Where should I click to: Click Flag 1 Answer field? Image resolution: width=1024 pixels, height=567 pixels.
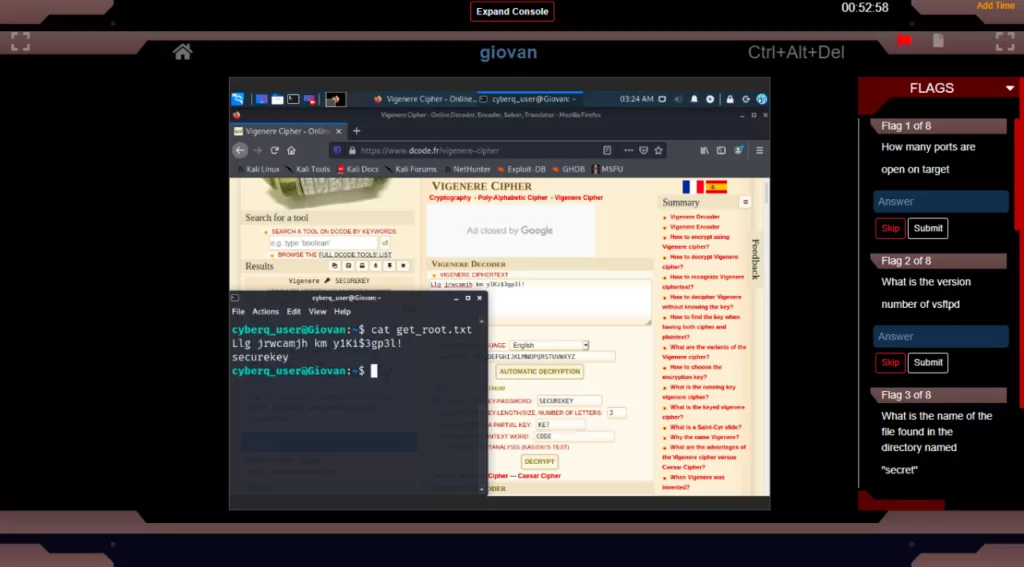coord(941,202)
